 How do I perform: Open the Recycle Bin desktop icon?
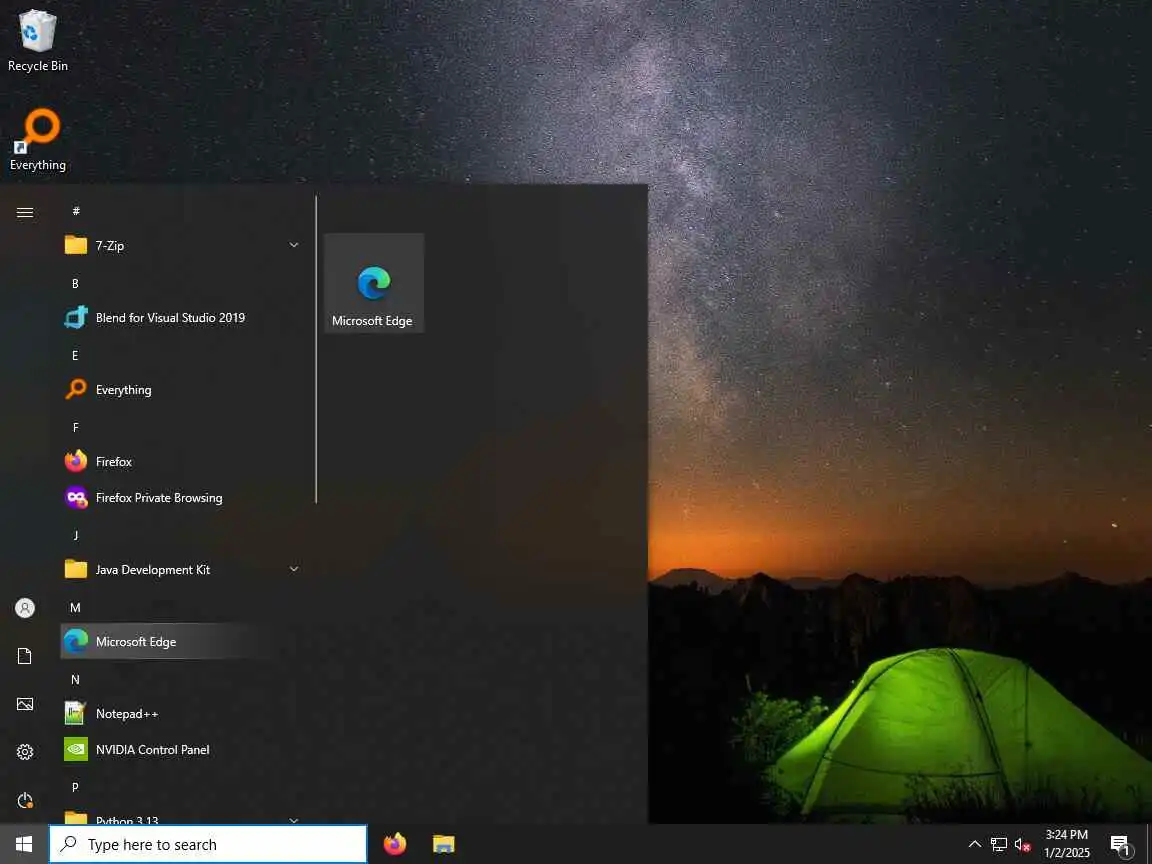(37, 40)
